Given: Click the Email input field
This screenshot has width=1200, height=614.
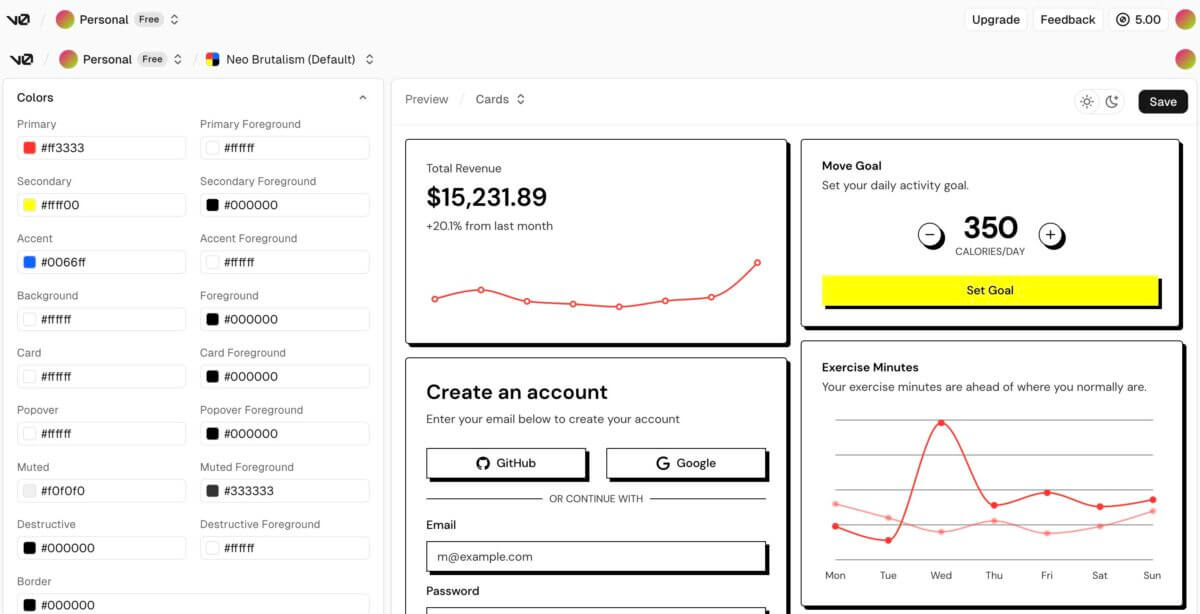Looking at the screenshot, I should pyautogui.click(x=596, y=557).
